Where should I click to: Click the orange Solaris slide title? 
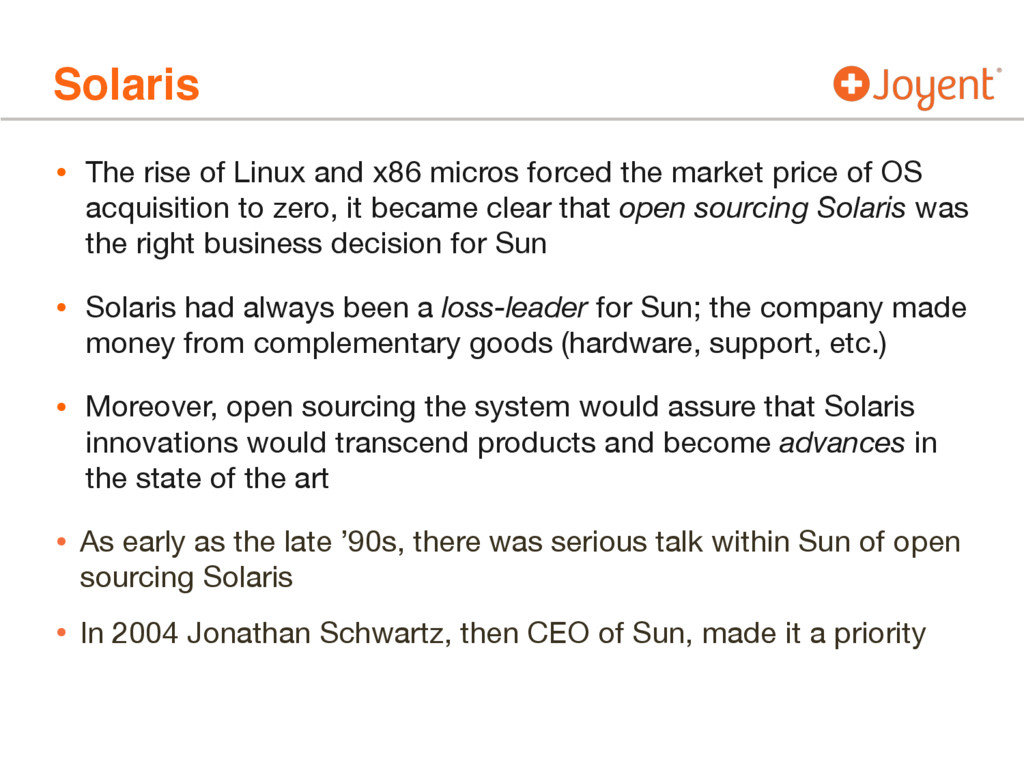pos(126,85)
